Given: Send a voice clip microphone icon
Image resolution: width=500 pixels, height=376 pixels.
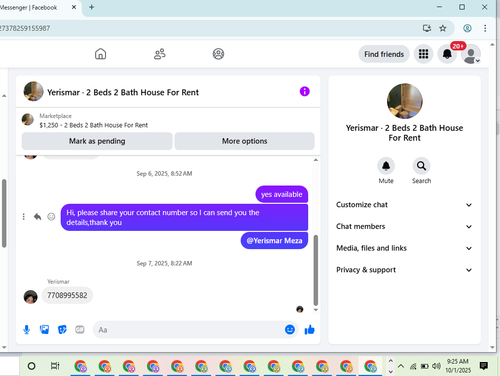Looking at the screenshot, I should click(27, 330).
